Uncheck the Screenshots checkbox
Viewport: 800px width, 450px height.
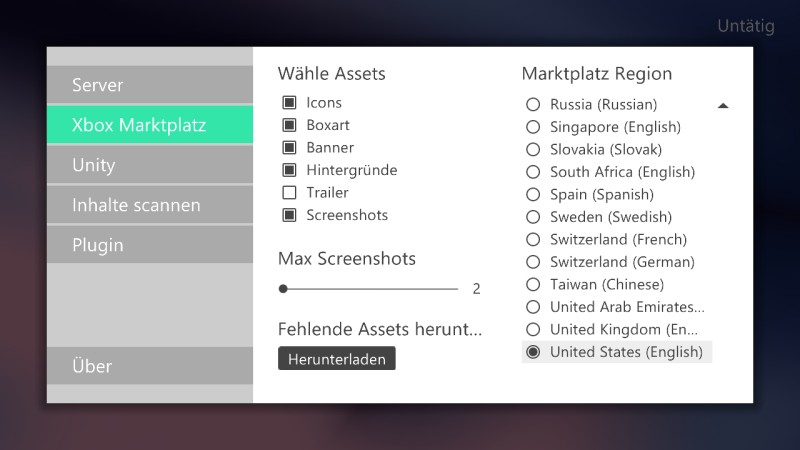tap(289, 215)
